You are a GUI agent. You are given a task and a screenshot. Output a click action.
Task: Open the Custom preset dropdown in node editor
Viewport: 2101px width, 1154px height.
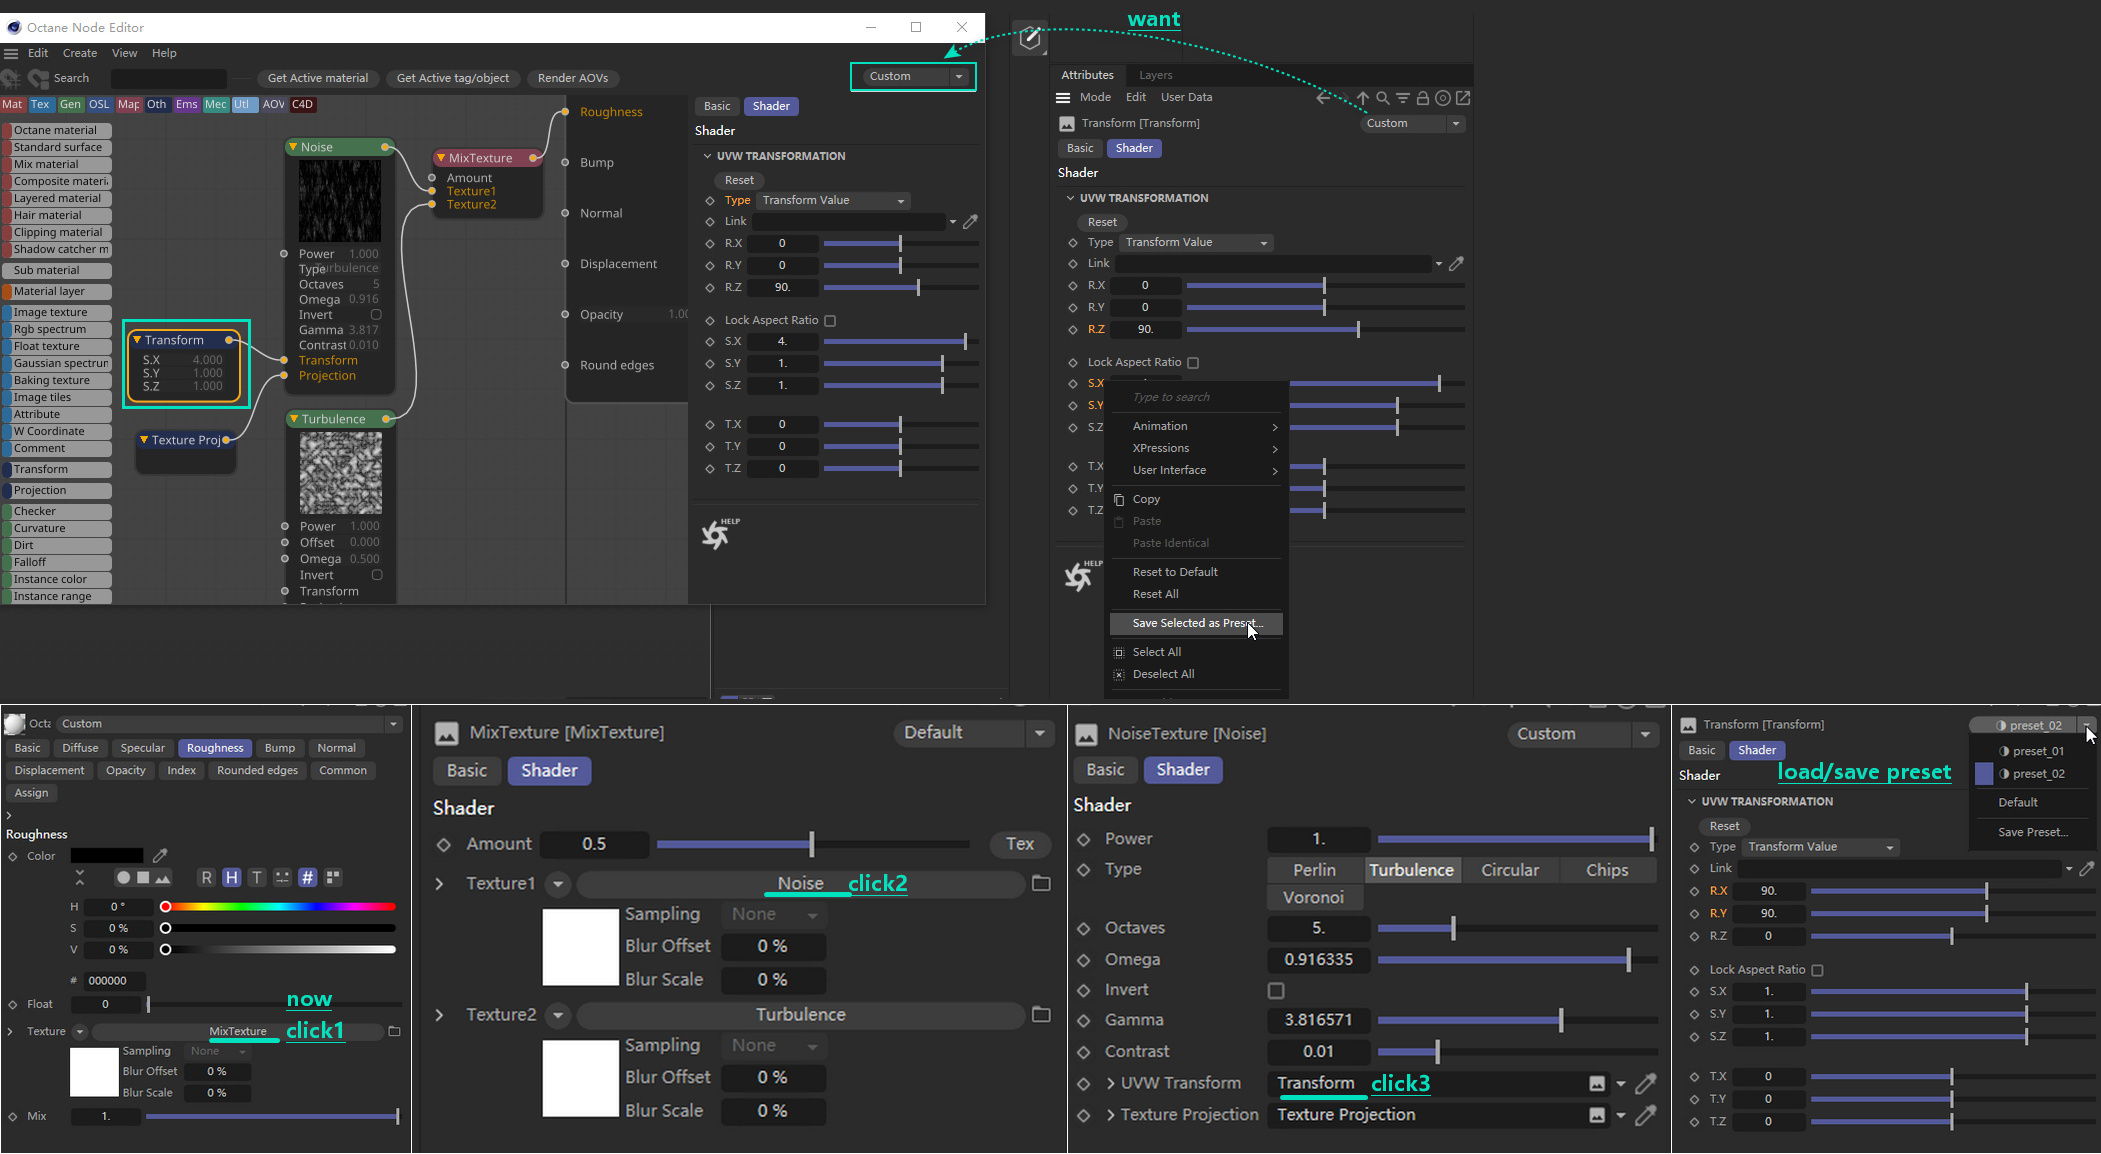(x=958, y=77)
